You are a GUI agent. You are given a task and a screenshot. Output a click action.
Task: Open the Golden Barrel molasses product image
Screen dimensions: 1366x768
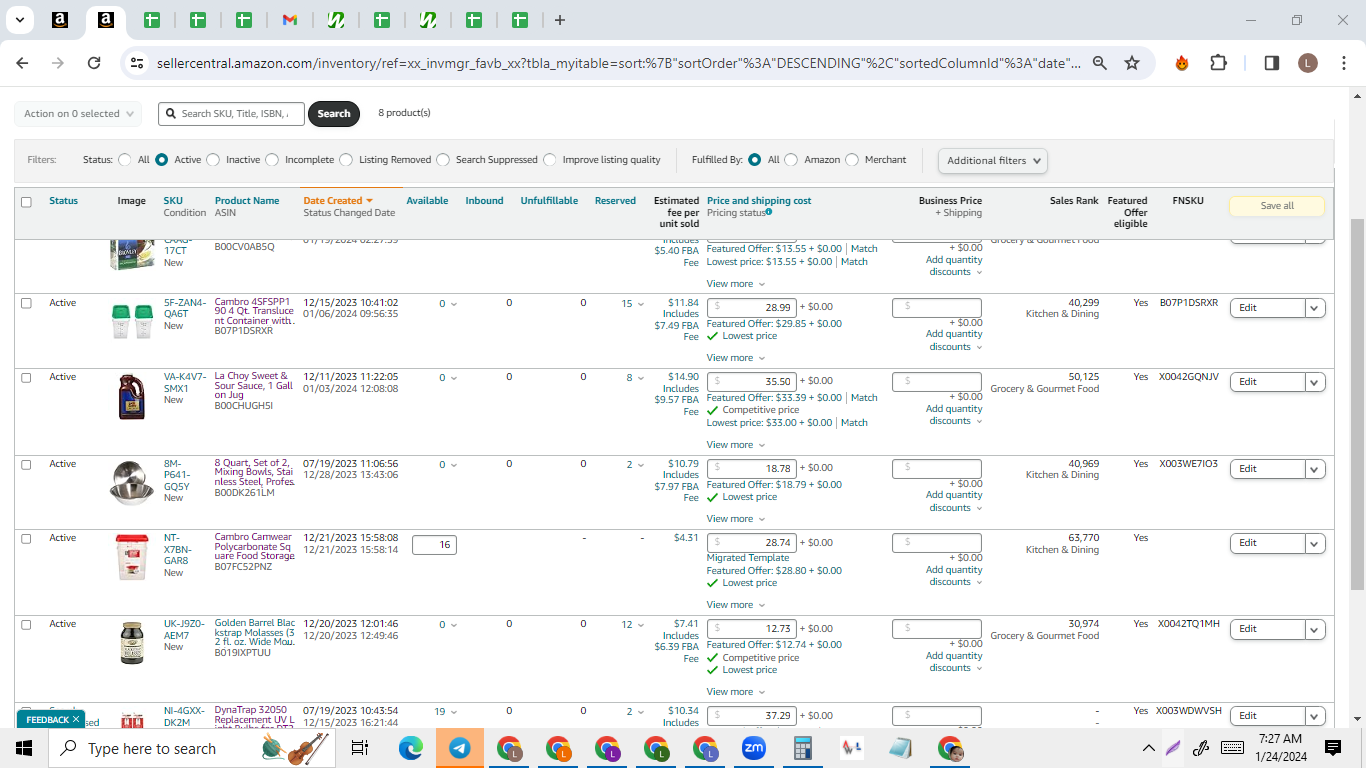[x=131, y=644]
